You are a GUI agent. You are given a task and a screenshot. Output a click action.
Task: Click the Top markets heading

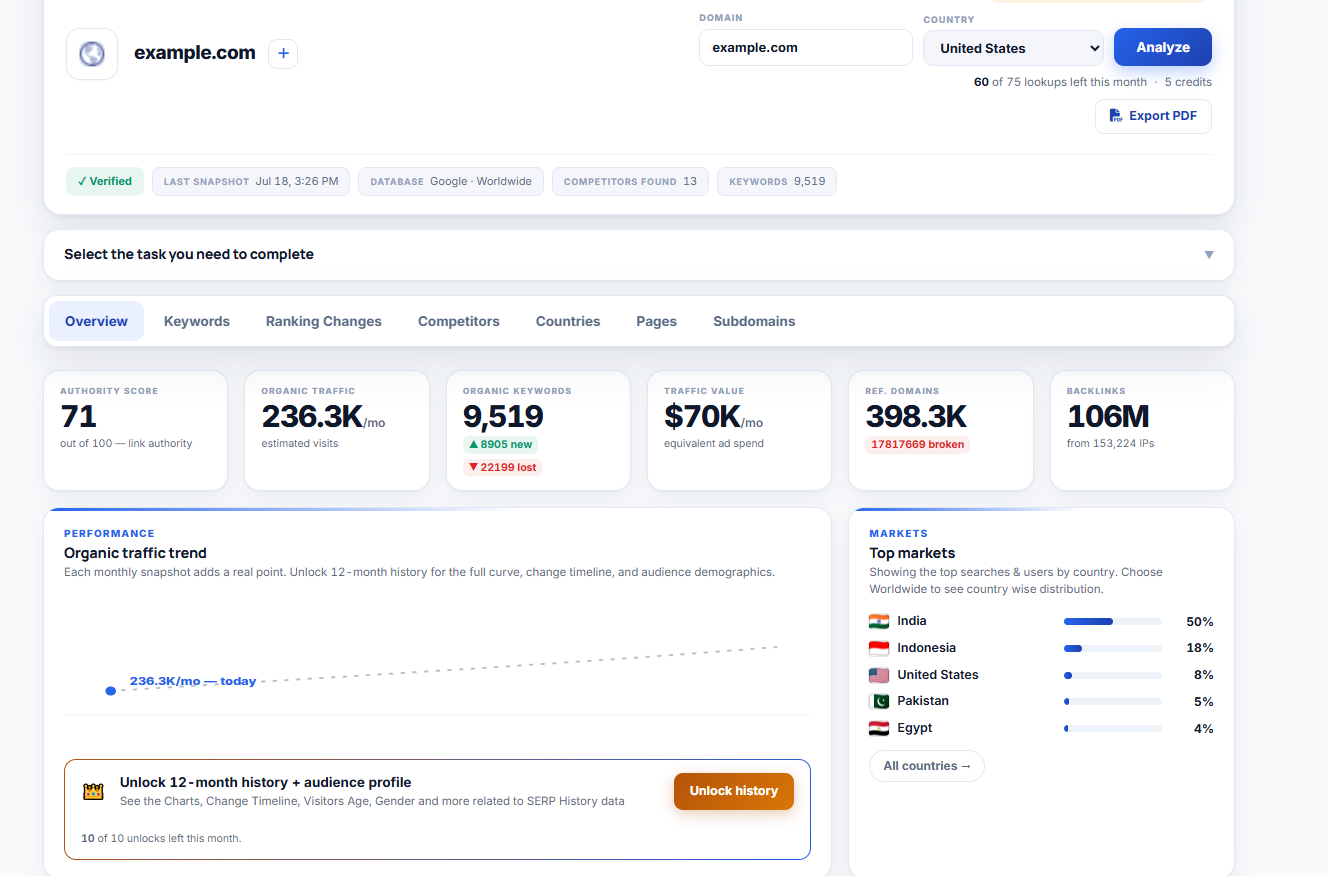pyautogui.click(x=912, y=553)
